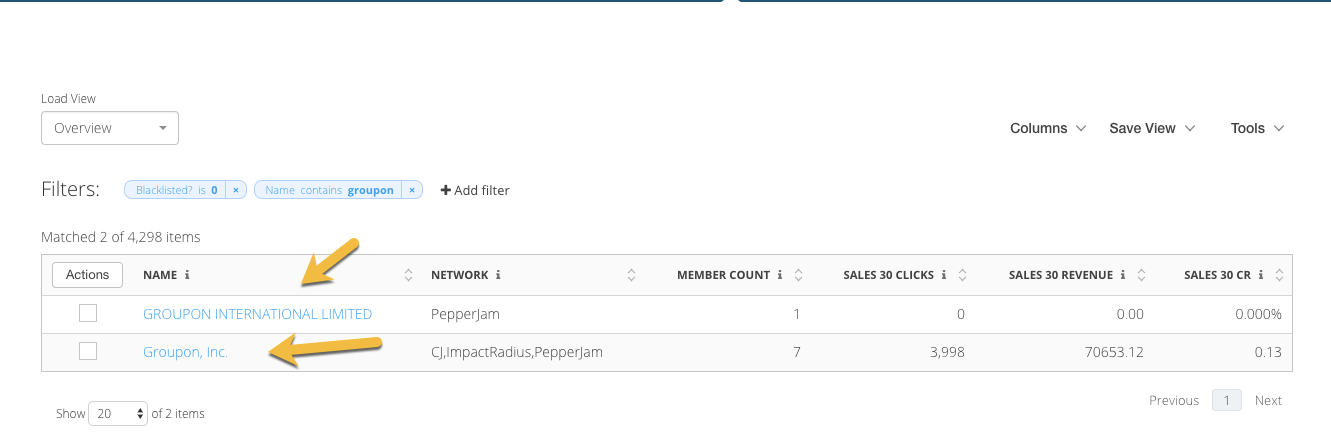Image resolution: width=1331 pixels, height=436 pixels.
Task: Remove the Blacklisted filter with its x
Action: click(235, 190)
